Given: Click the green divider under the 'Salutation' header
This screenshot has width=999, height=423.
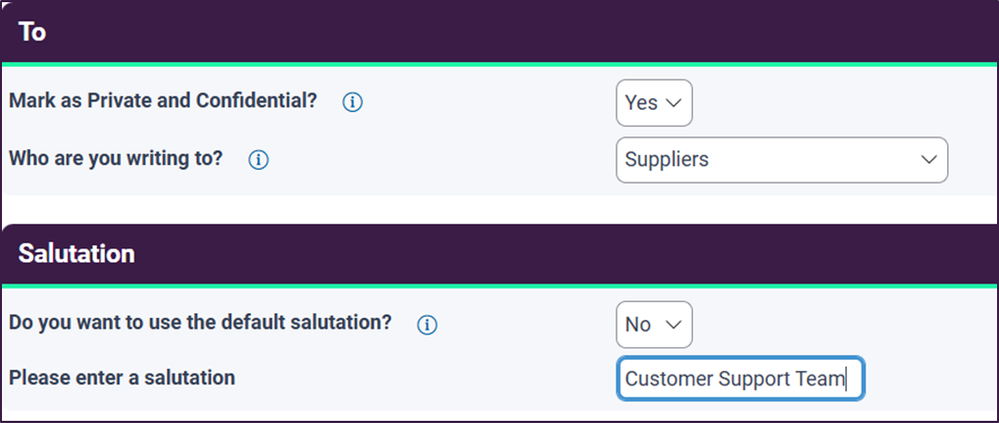Looking at the screenshot, I should coord(500,285).
